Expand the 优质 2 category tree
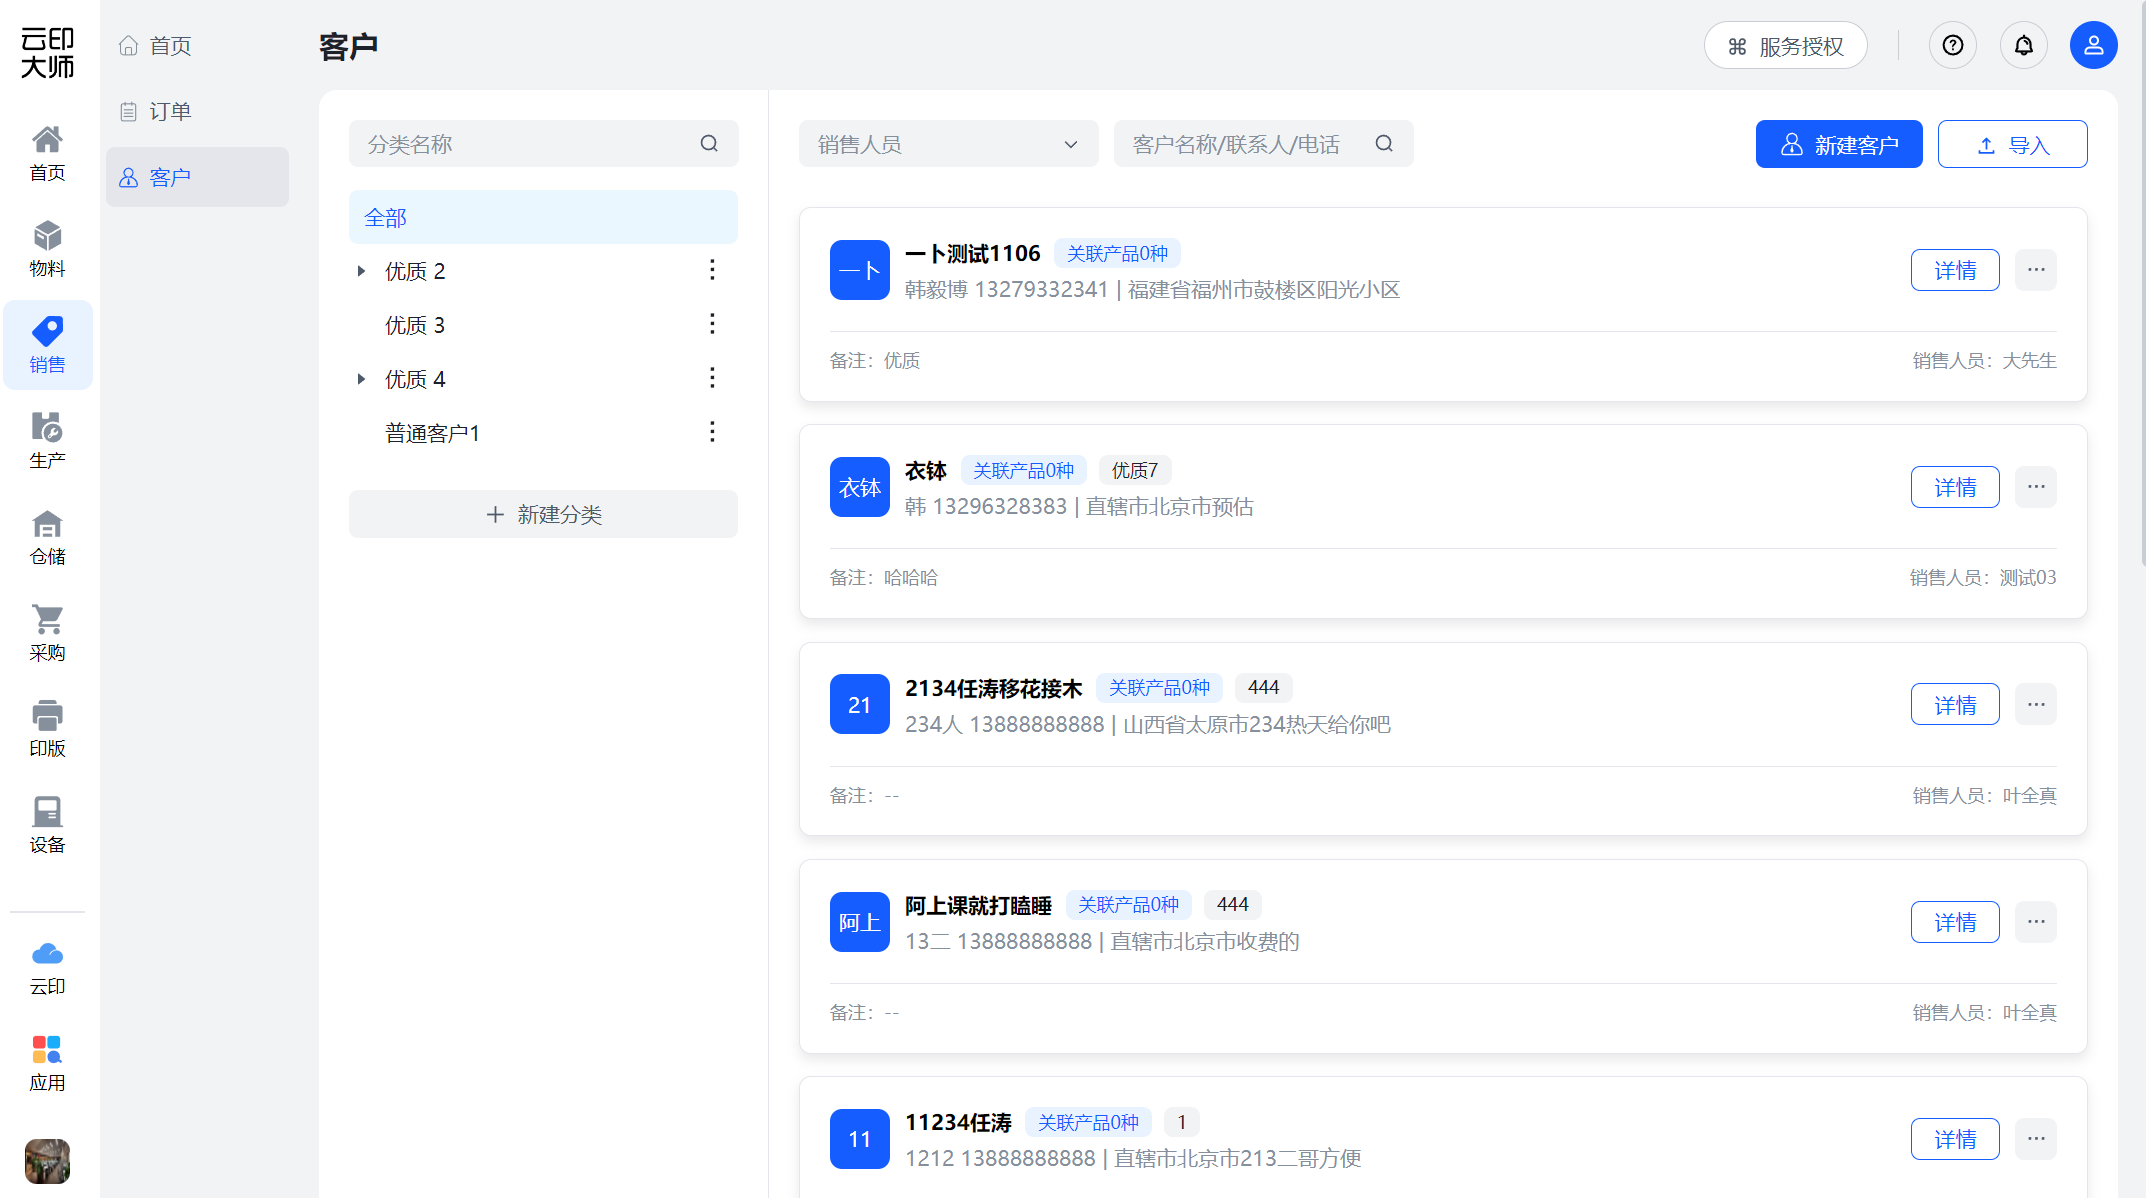This screenshot has width=2146, height=1198. (361, 271)
